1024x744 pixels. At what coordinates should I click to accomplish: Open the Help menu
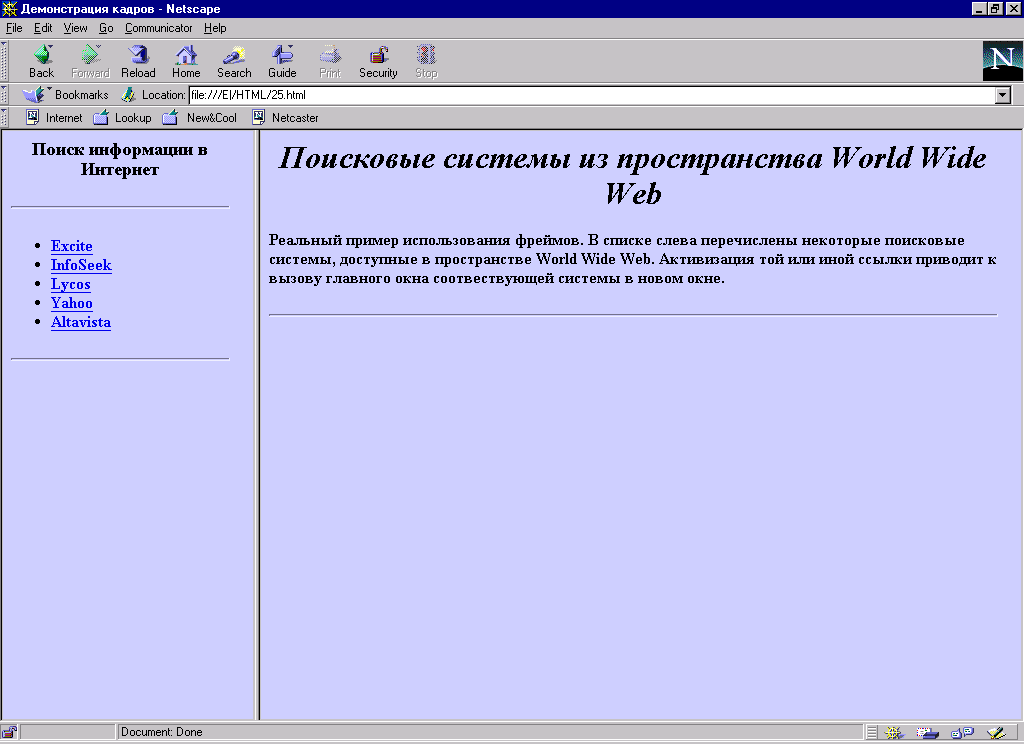click(215, 28)
